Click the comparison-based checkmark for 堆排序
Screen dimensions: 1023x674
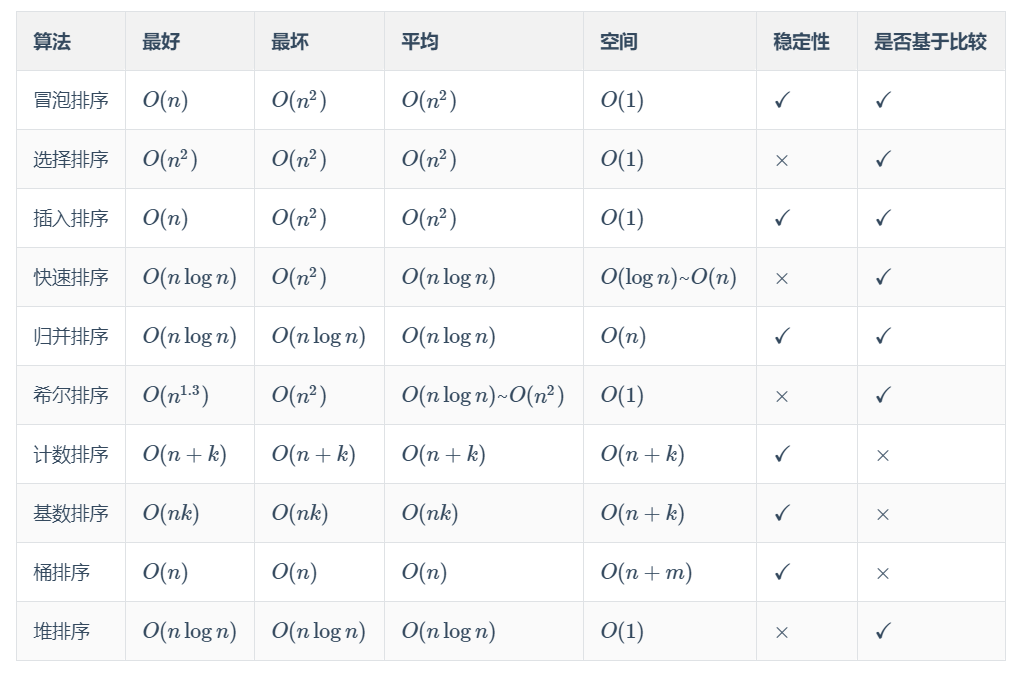882,631
